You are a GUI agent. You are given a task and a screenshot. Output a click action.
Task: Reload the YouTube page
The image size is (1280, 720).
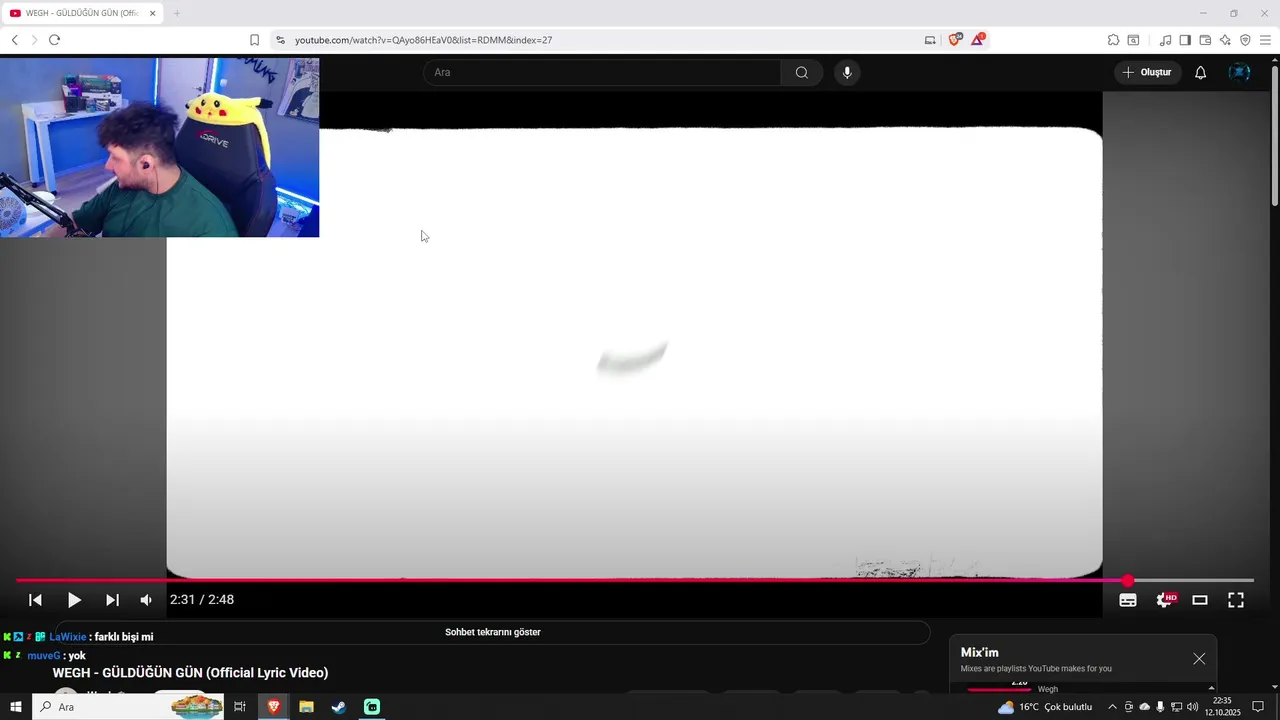click(x=54, y=40)
